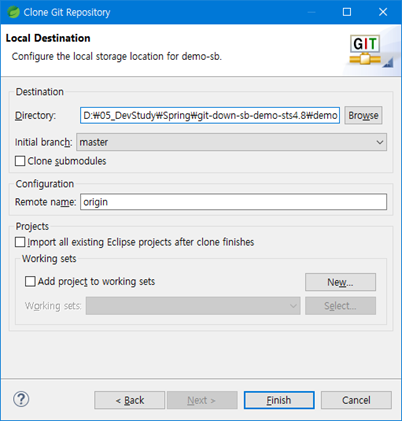Browse for the destination directory

[x=363, y=116]
